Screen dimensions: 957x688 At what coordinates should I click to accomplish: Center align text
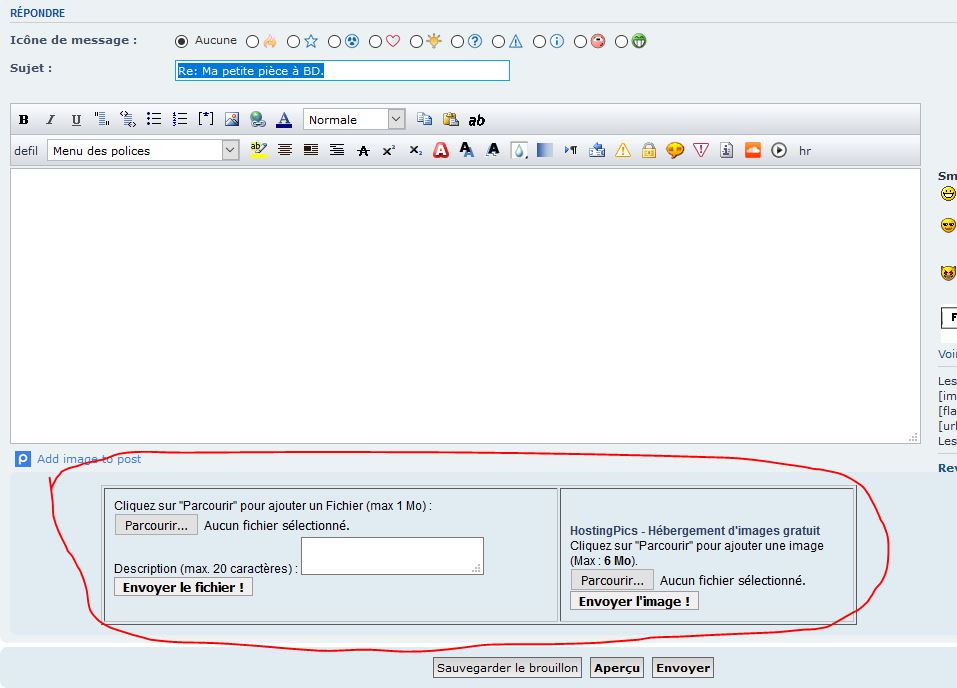(284, 150)
